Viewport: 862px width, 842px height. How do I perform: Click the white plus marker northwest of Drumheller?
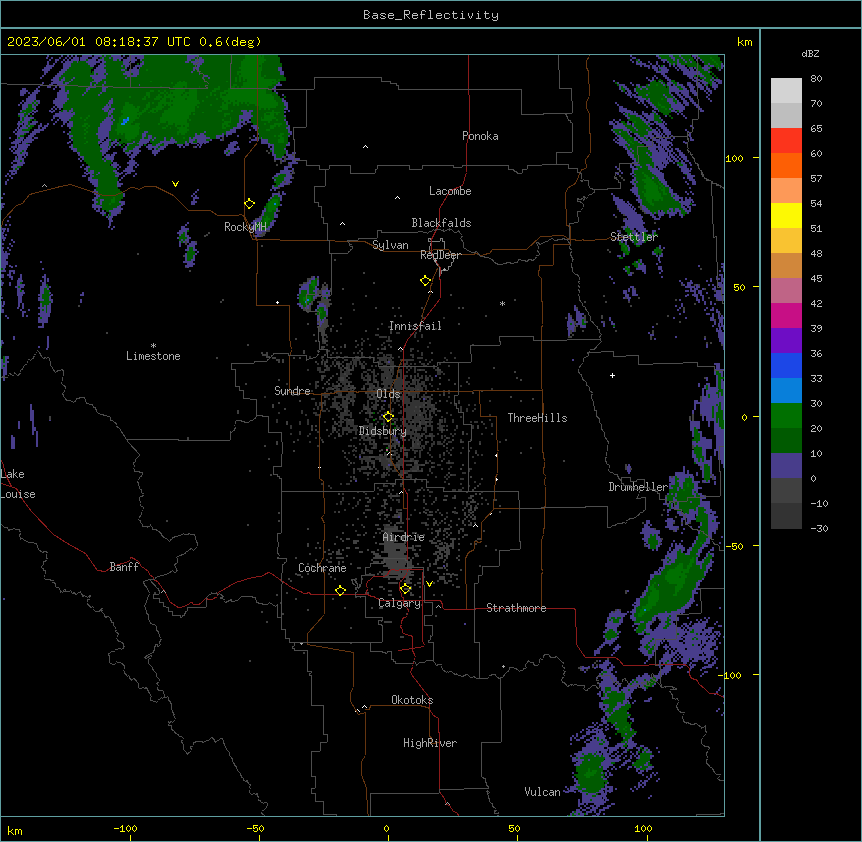point(612,375)
